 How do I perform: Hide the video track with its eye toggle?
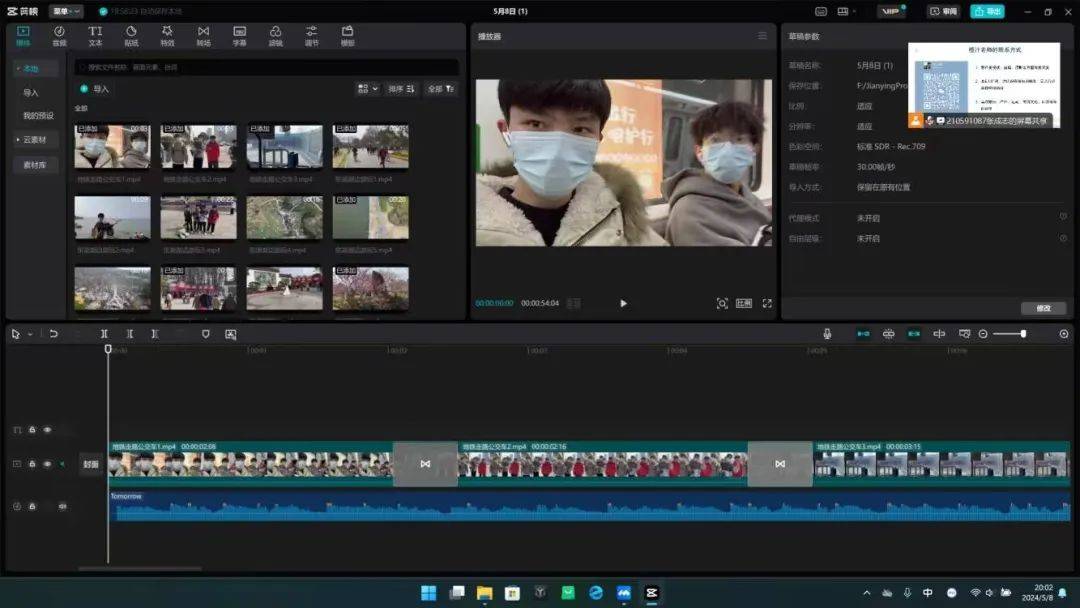(x=47, y=463)
